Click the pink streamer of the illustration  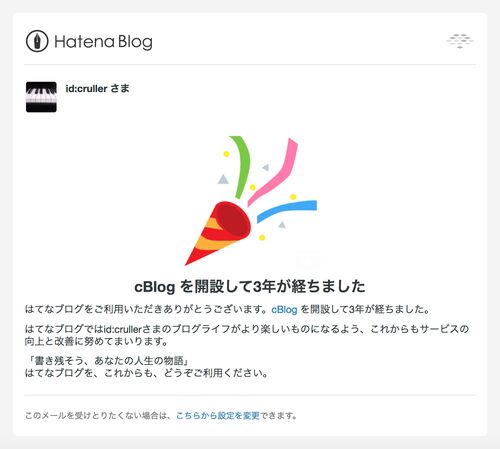pos(273,172)
